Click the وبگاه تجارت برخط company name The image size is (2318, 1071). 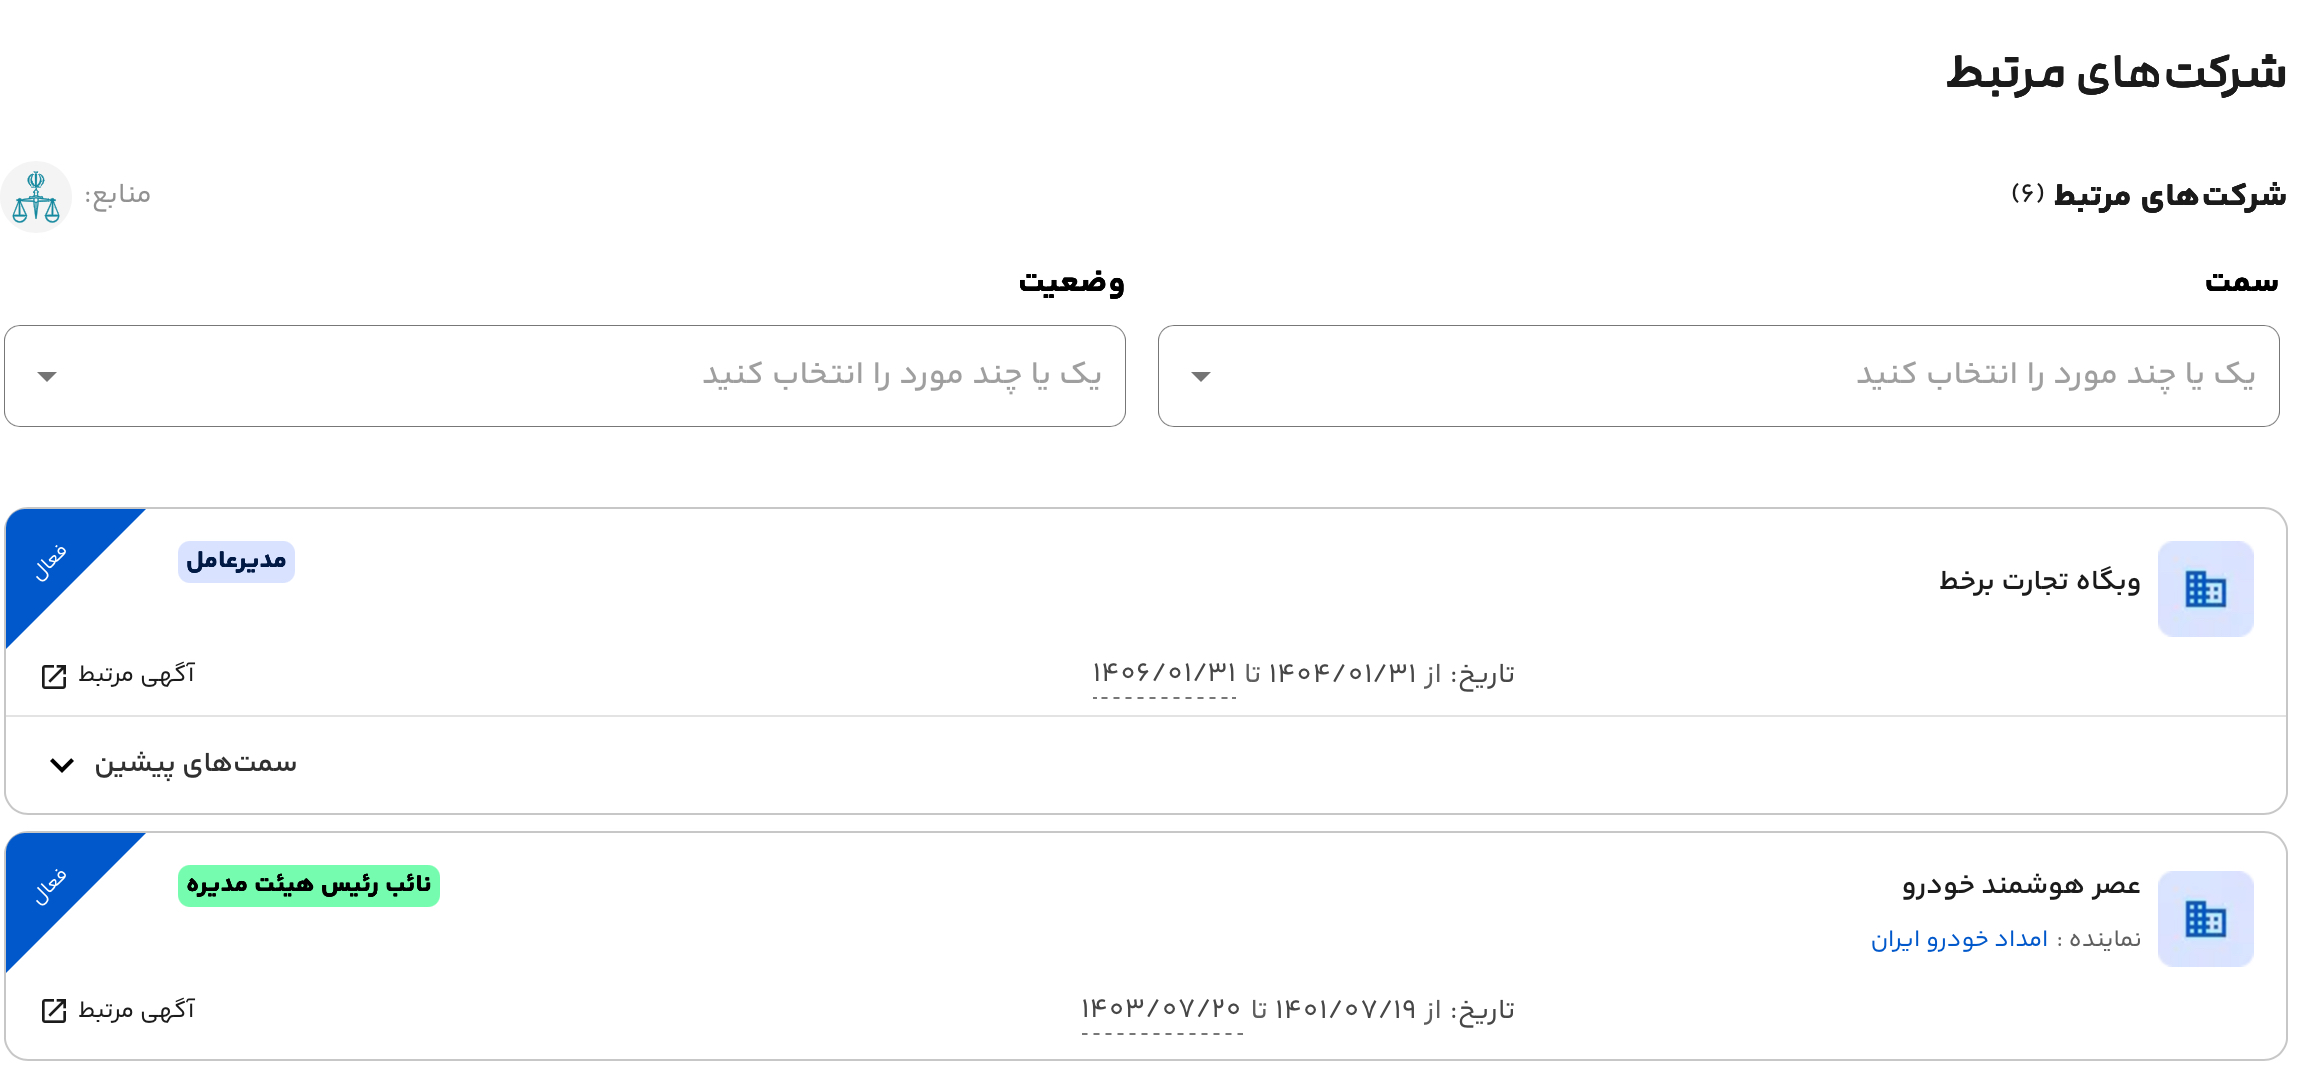click(2039, 581)
